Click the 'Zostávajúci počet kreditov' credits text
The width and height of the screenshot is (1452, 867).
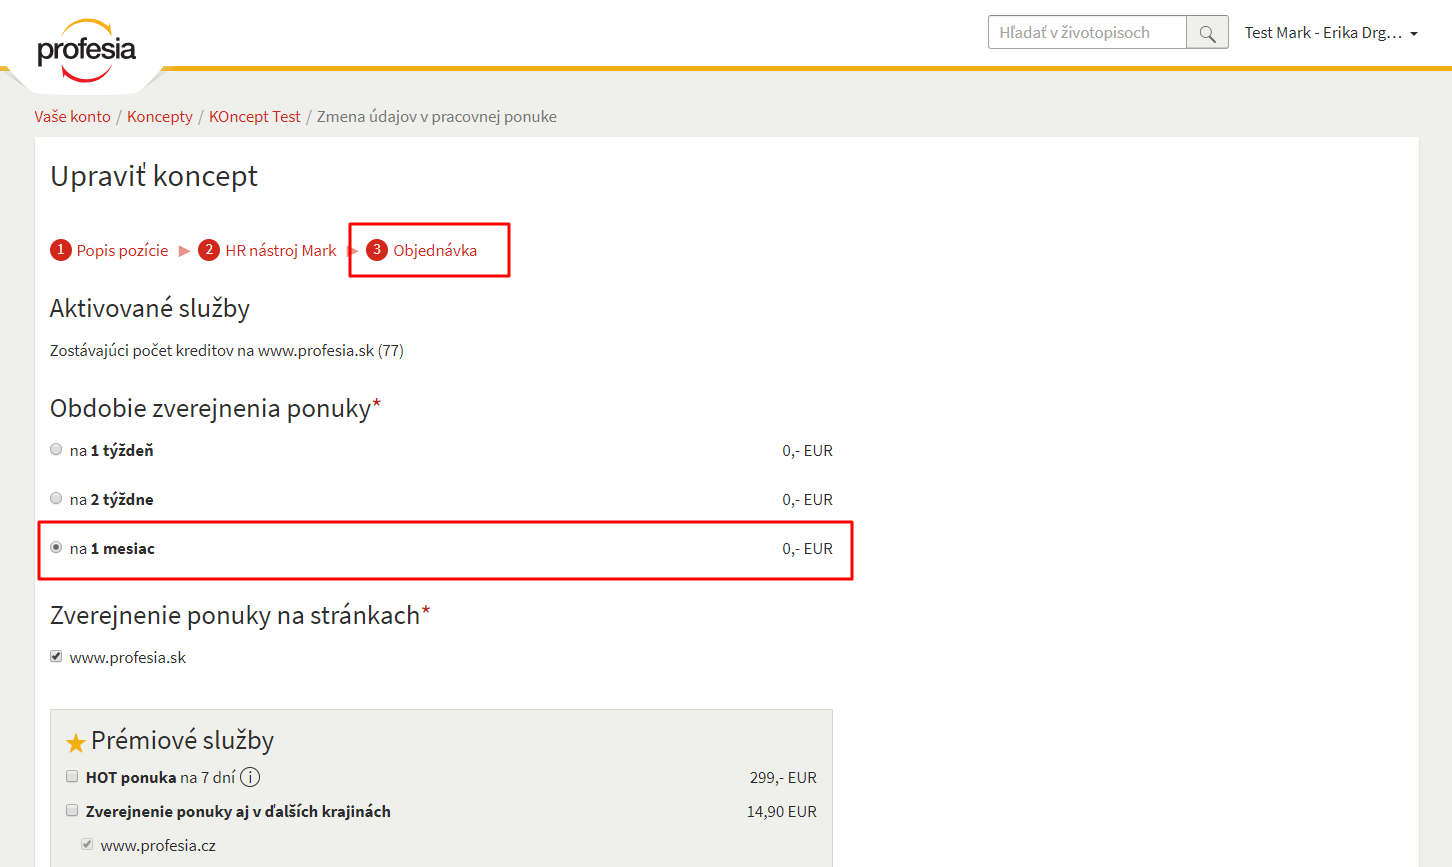coord(227,350)
